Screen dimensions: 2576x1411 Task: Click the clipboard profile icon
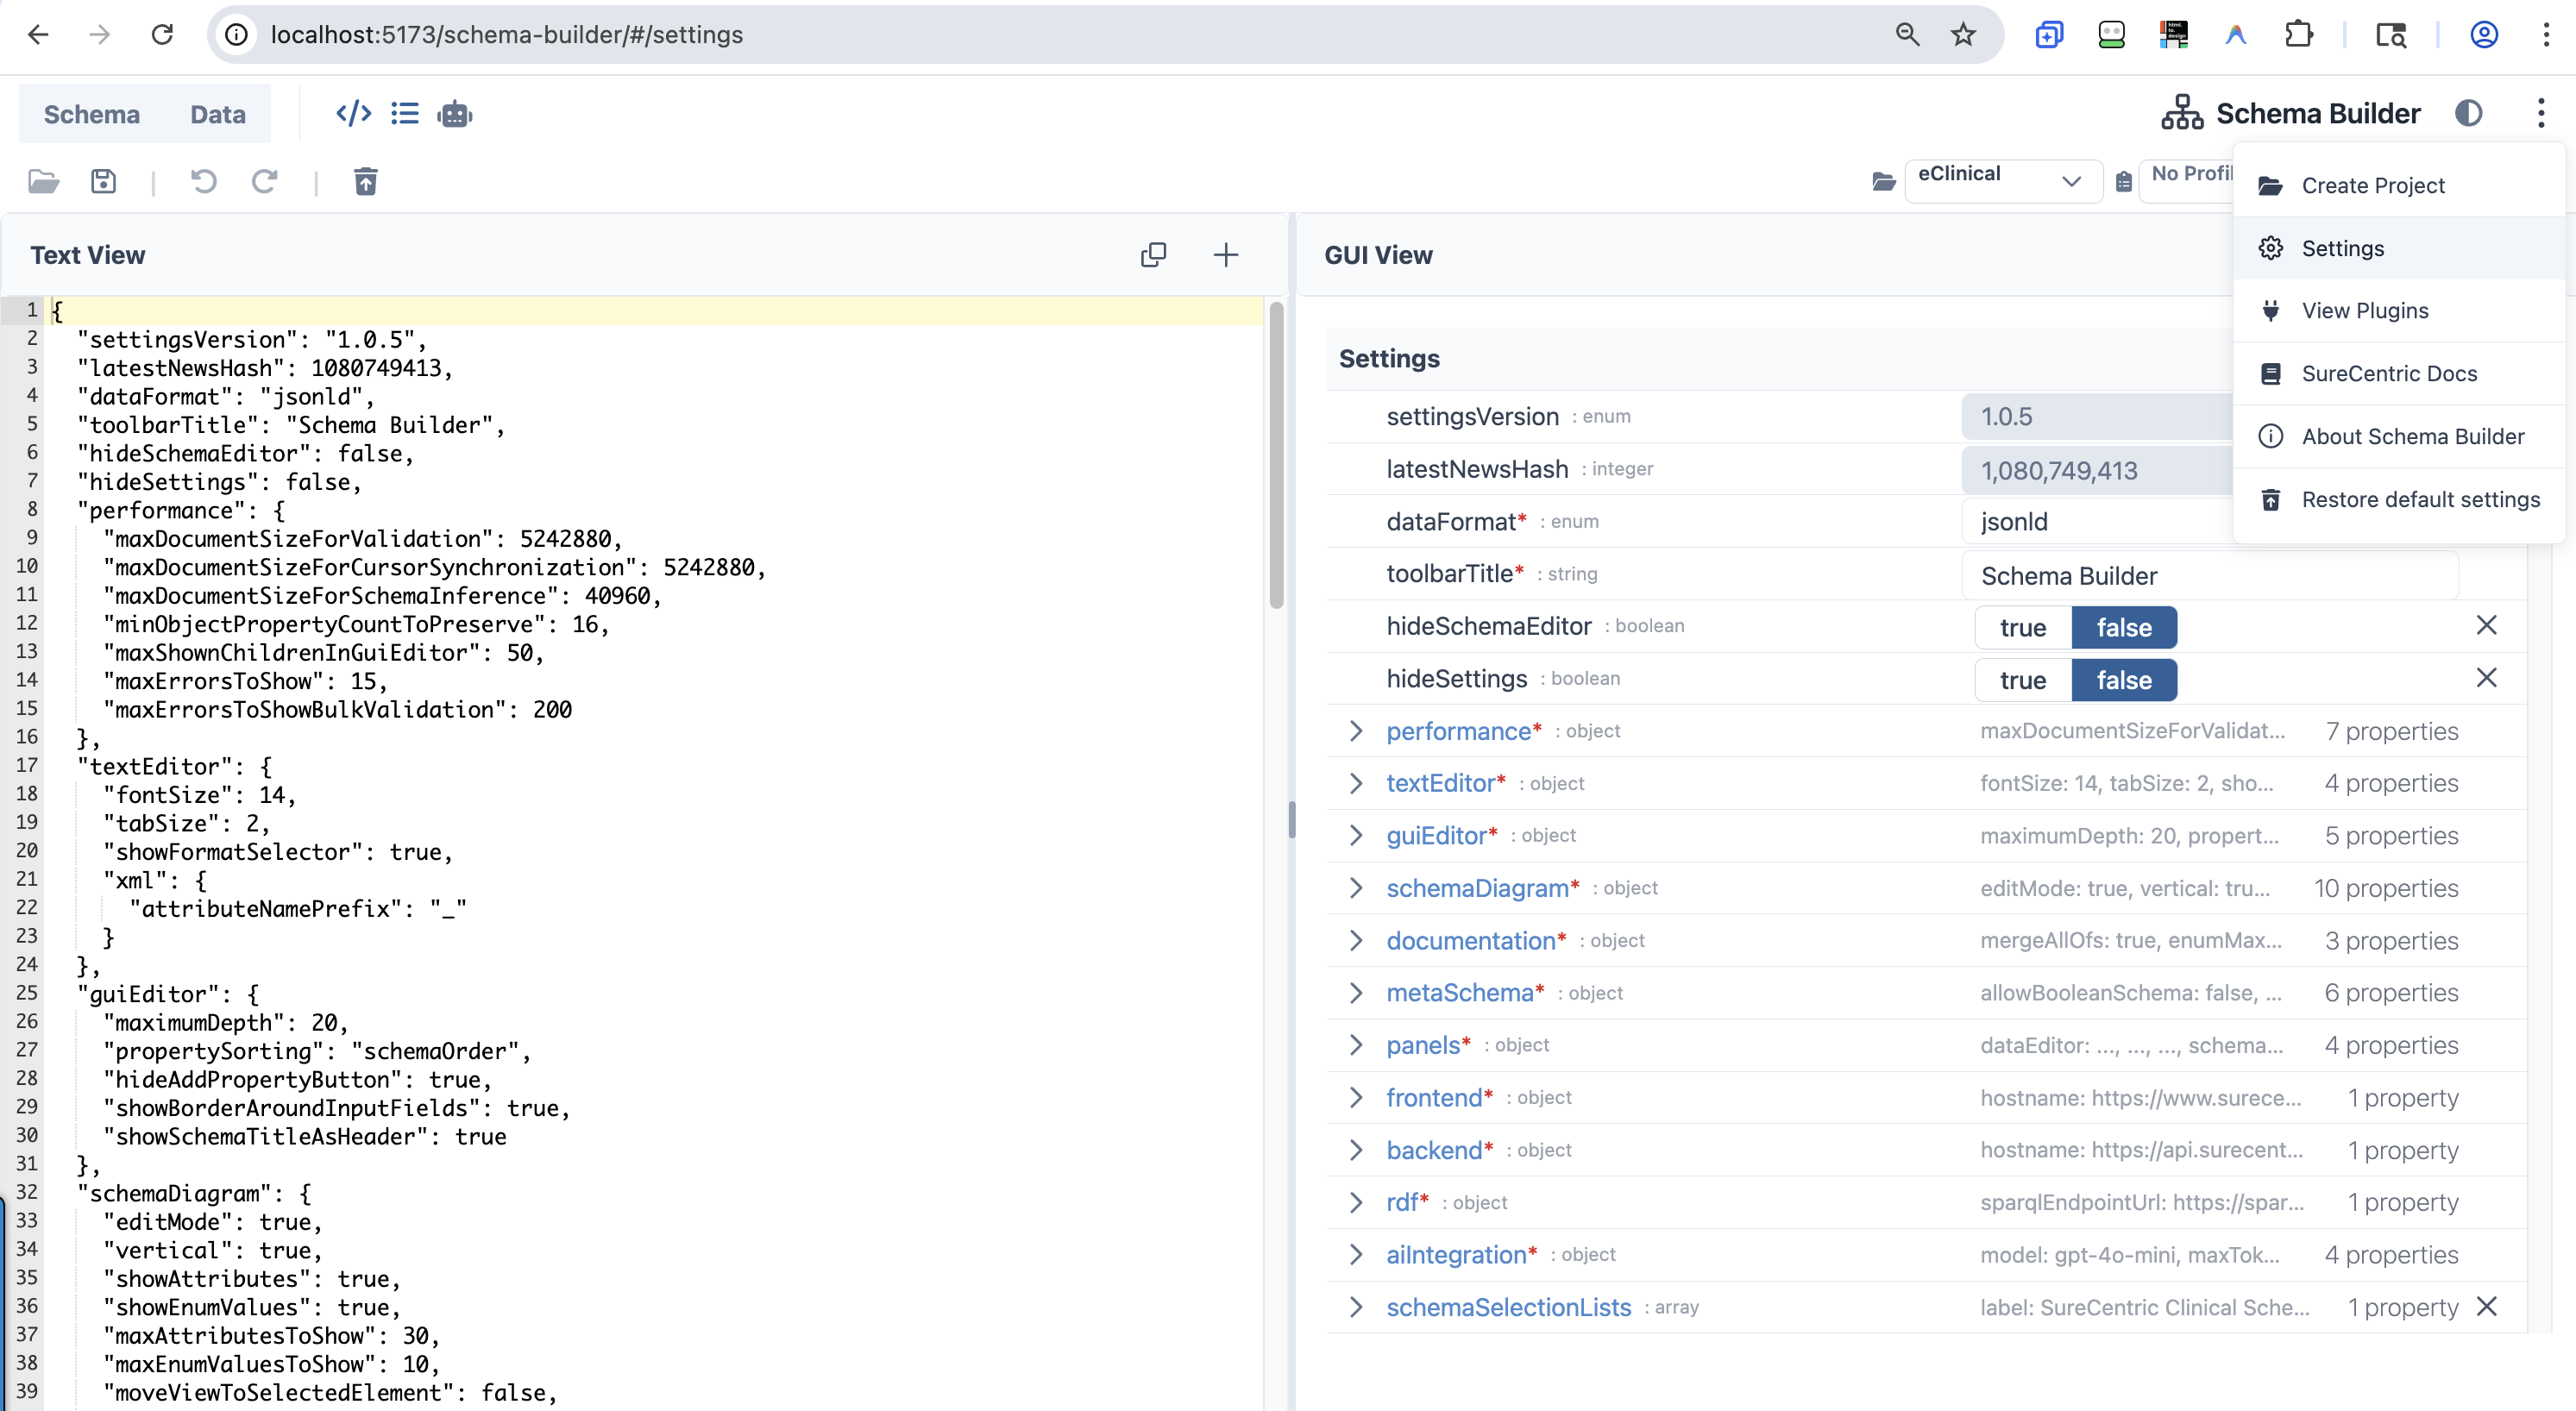pyautogui.click(x=2124, y=182)
